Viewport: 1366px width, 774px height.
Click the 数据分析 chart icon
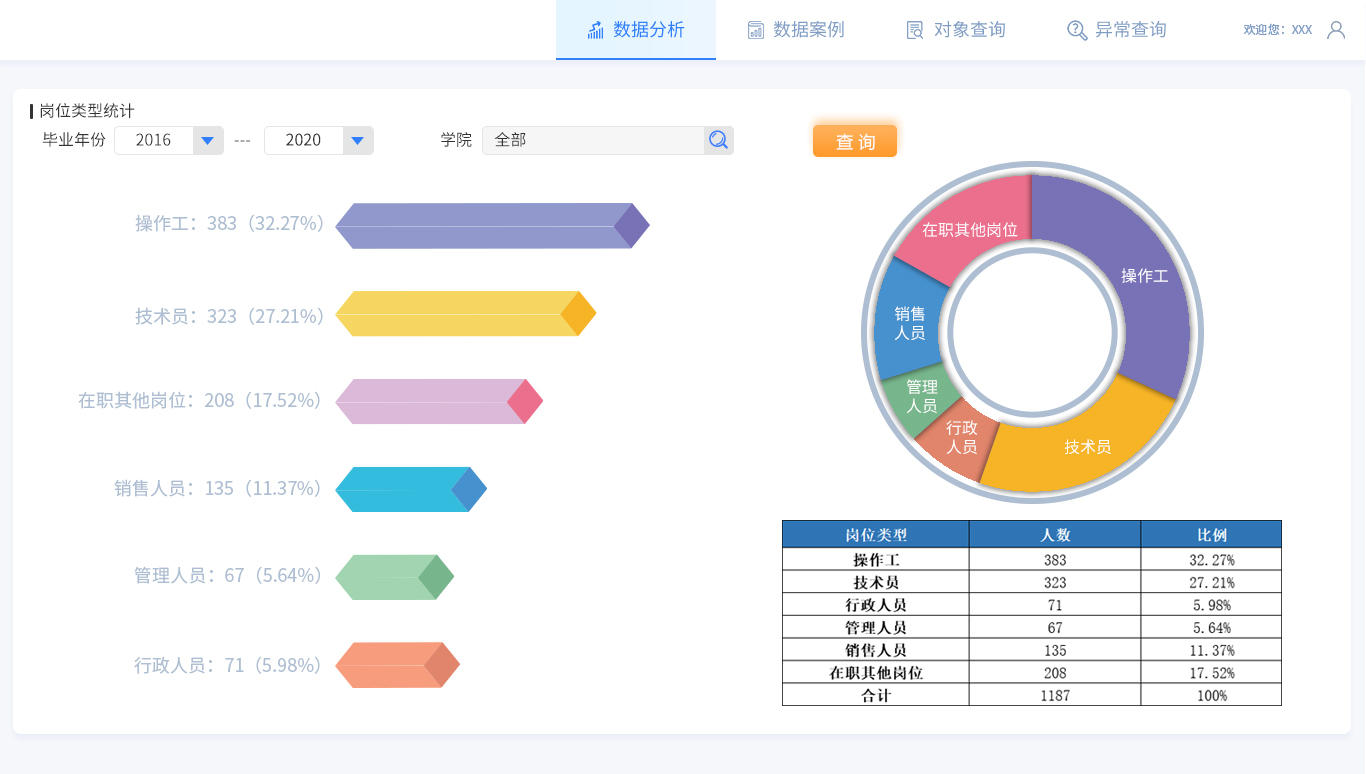coord(596,30)
